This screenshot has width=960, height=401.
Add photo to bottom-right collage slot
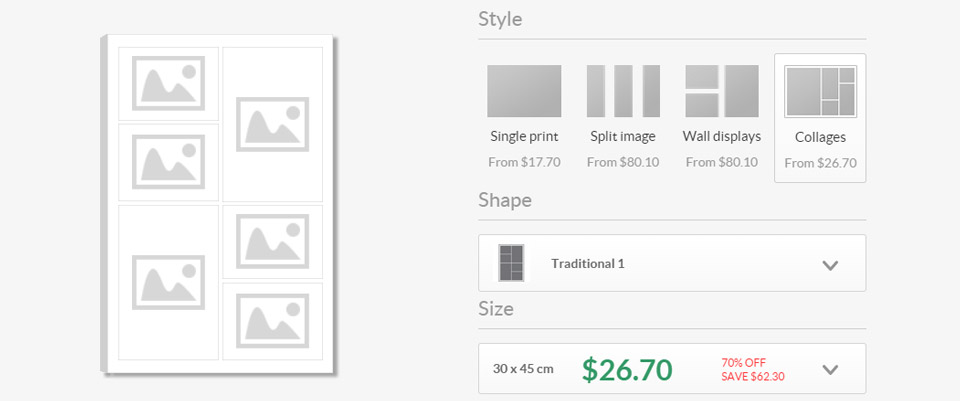[272, 321]
